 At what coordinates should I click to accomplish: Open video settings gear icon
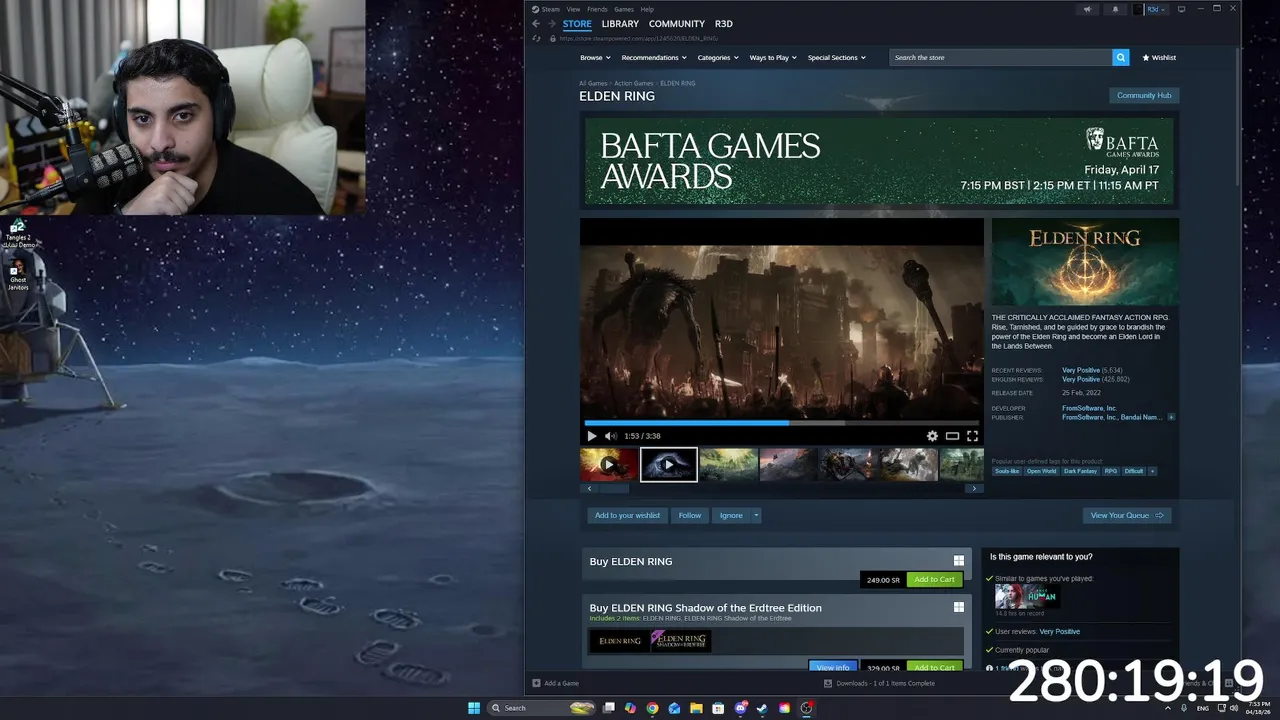[x=932, y=436]
